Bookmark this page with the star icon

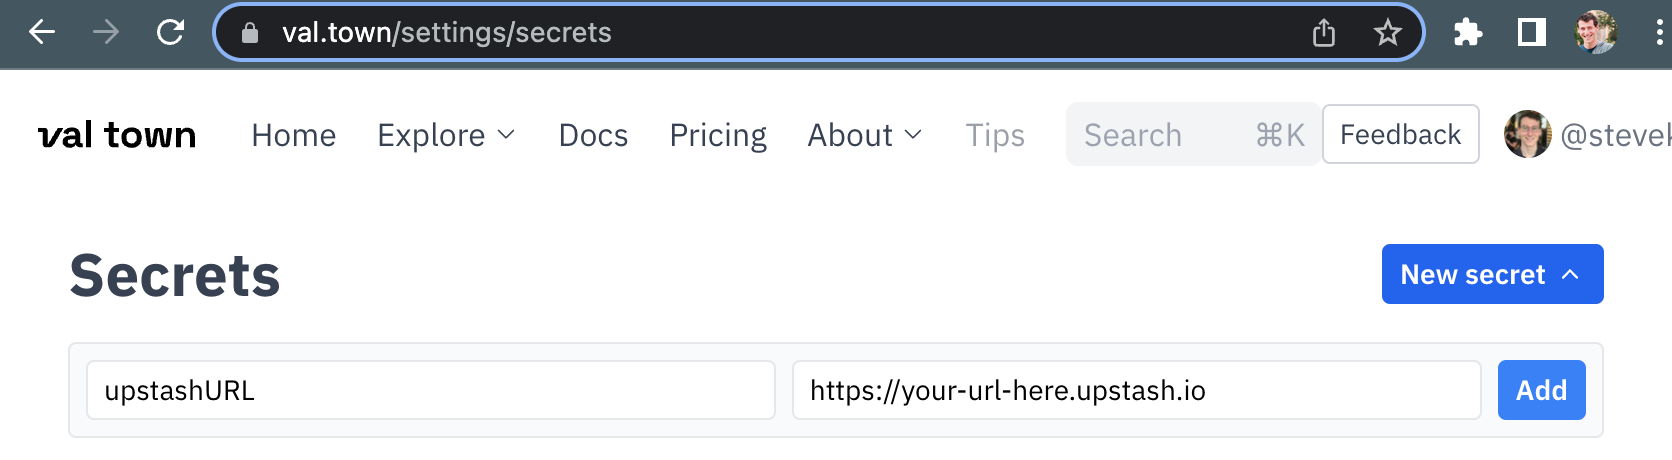(1388, 33)
